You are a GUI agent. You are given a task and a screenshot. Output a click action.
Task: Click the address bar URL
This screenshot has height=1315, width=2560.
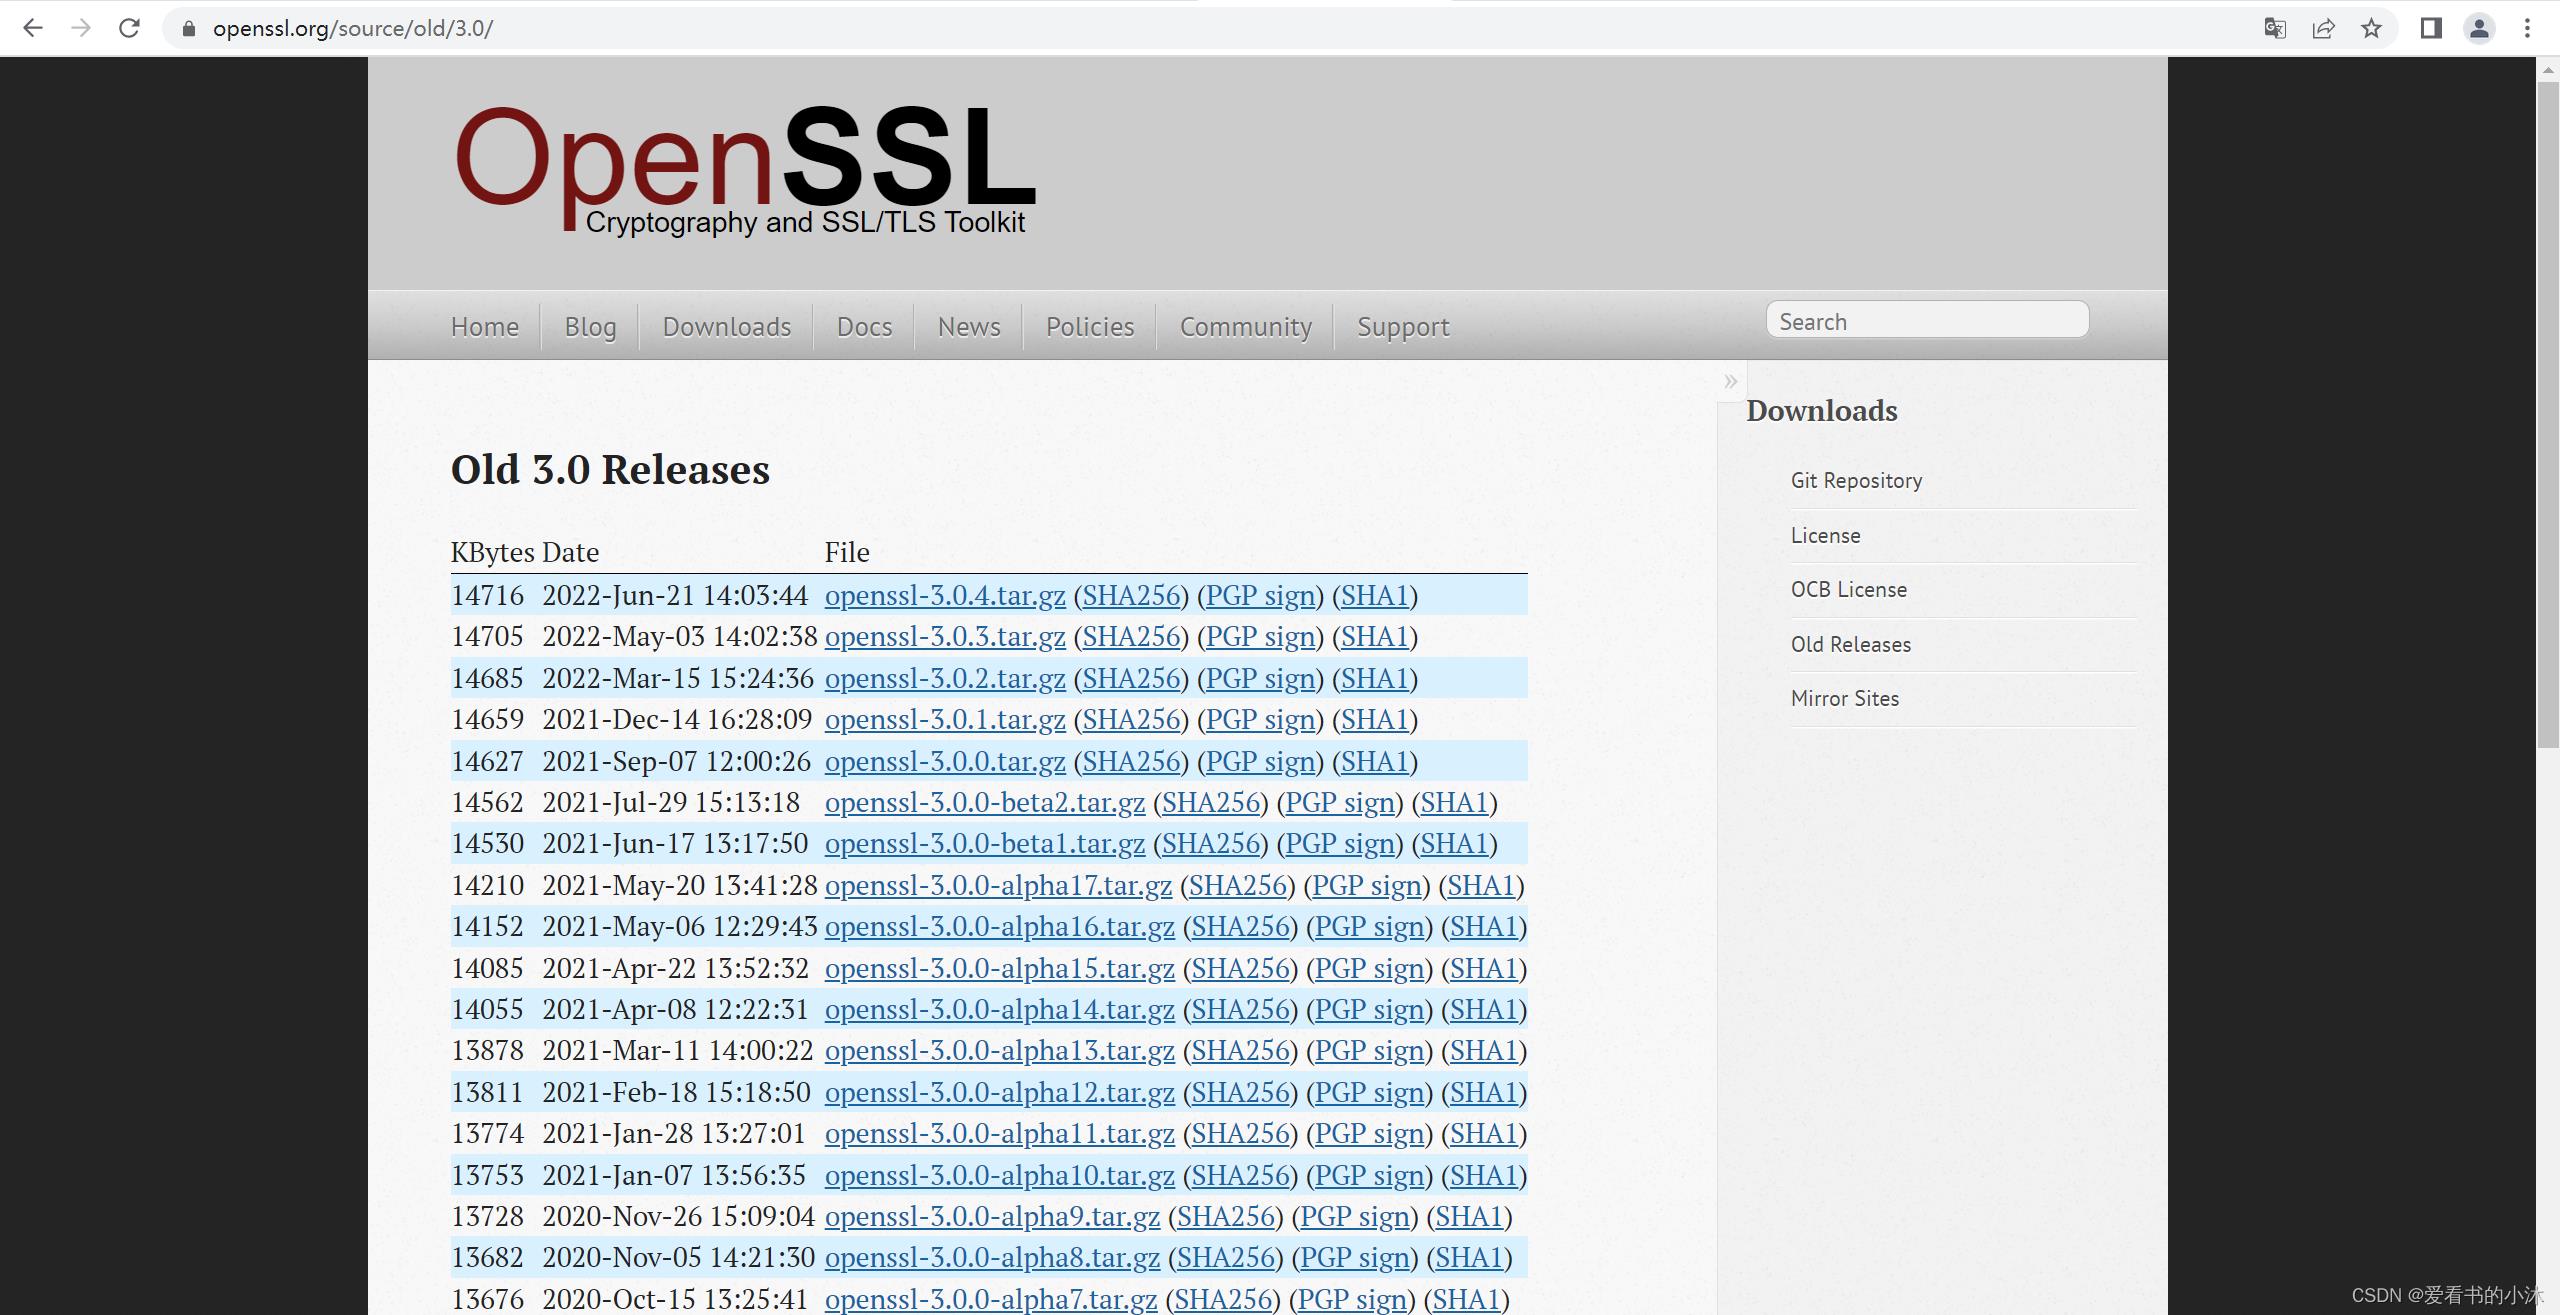[353, 28]
